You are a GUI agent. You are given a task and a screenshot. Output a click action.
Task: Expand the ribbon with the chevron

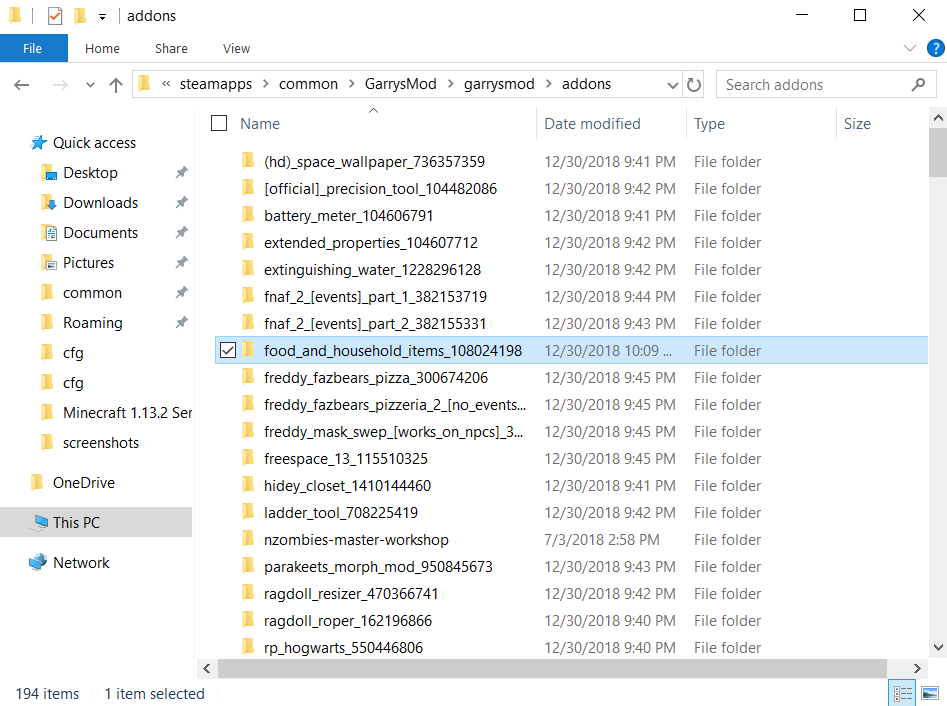pos(910,48)
